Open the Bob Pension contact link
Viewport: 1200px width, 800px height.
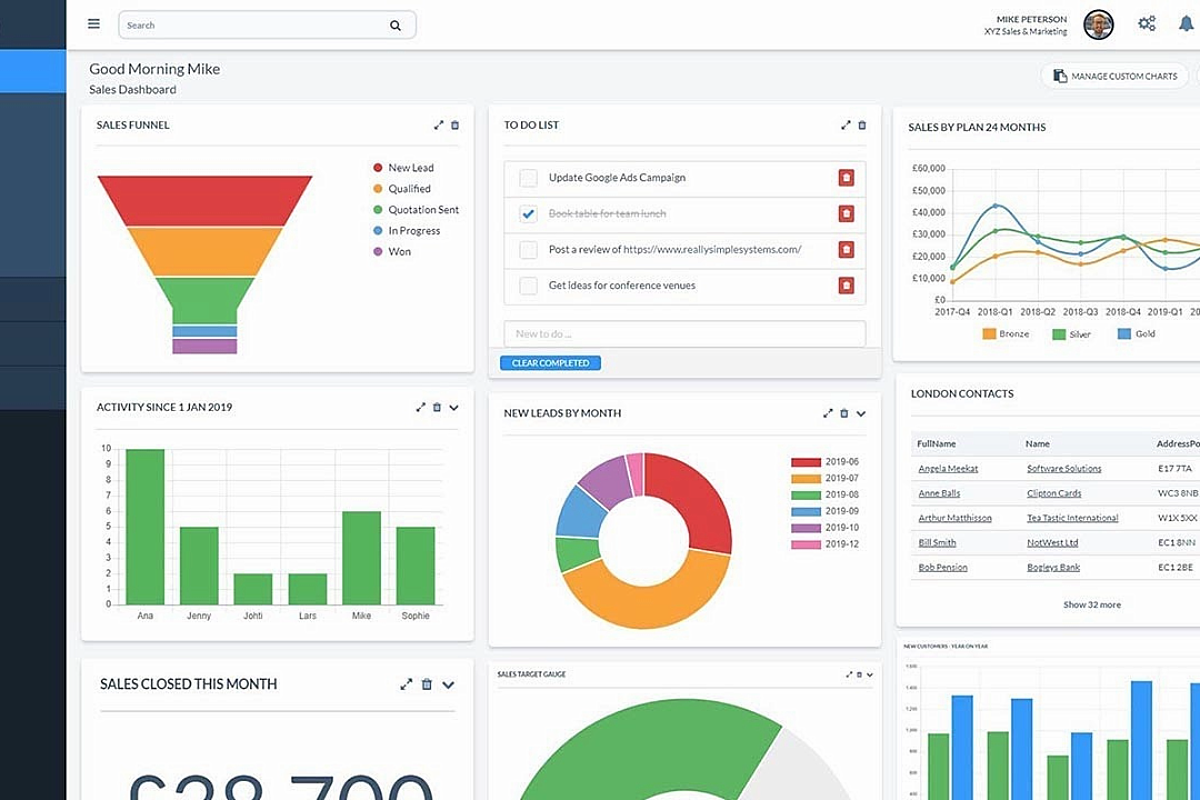(x=943, y=568)
